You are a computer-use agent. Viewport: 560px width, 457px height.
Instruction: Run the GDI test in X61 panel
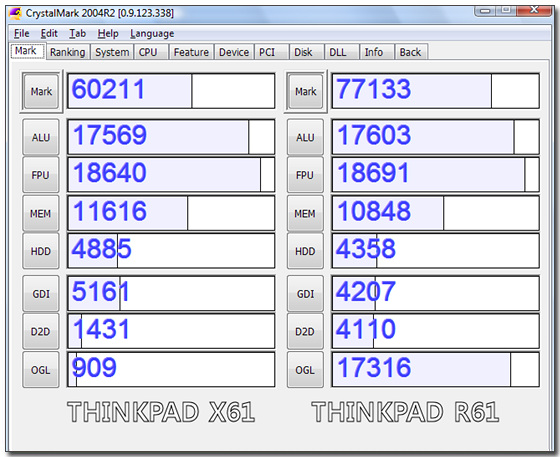(x=41, y=293)
